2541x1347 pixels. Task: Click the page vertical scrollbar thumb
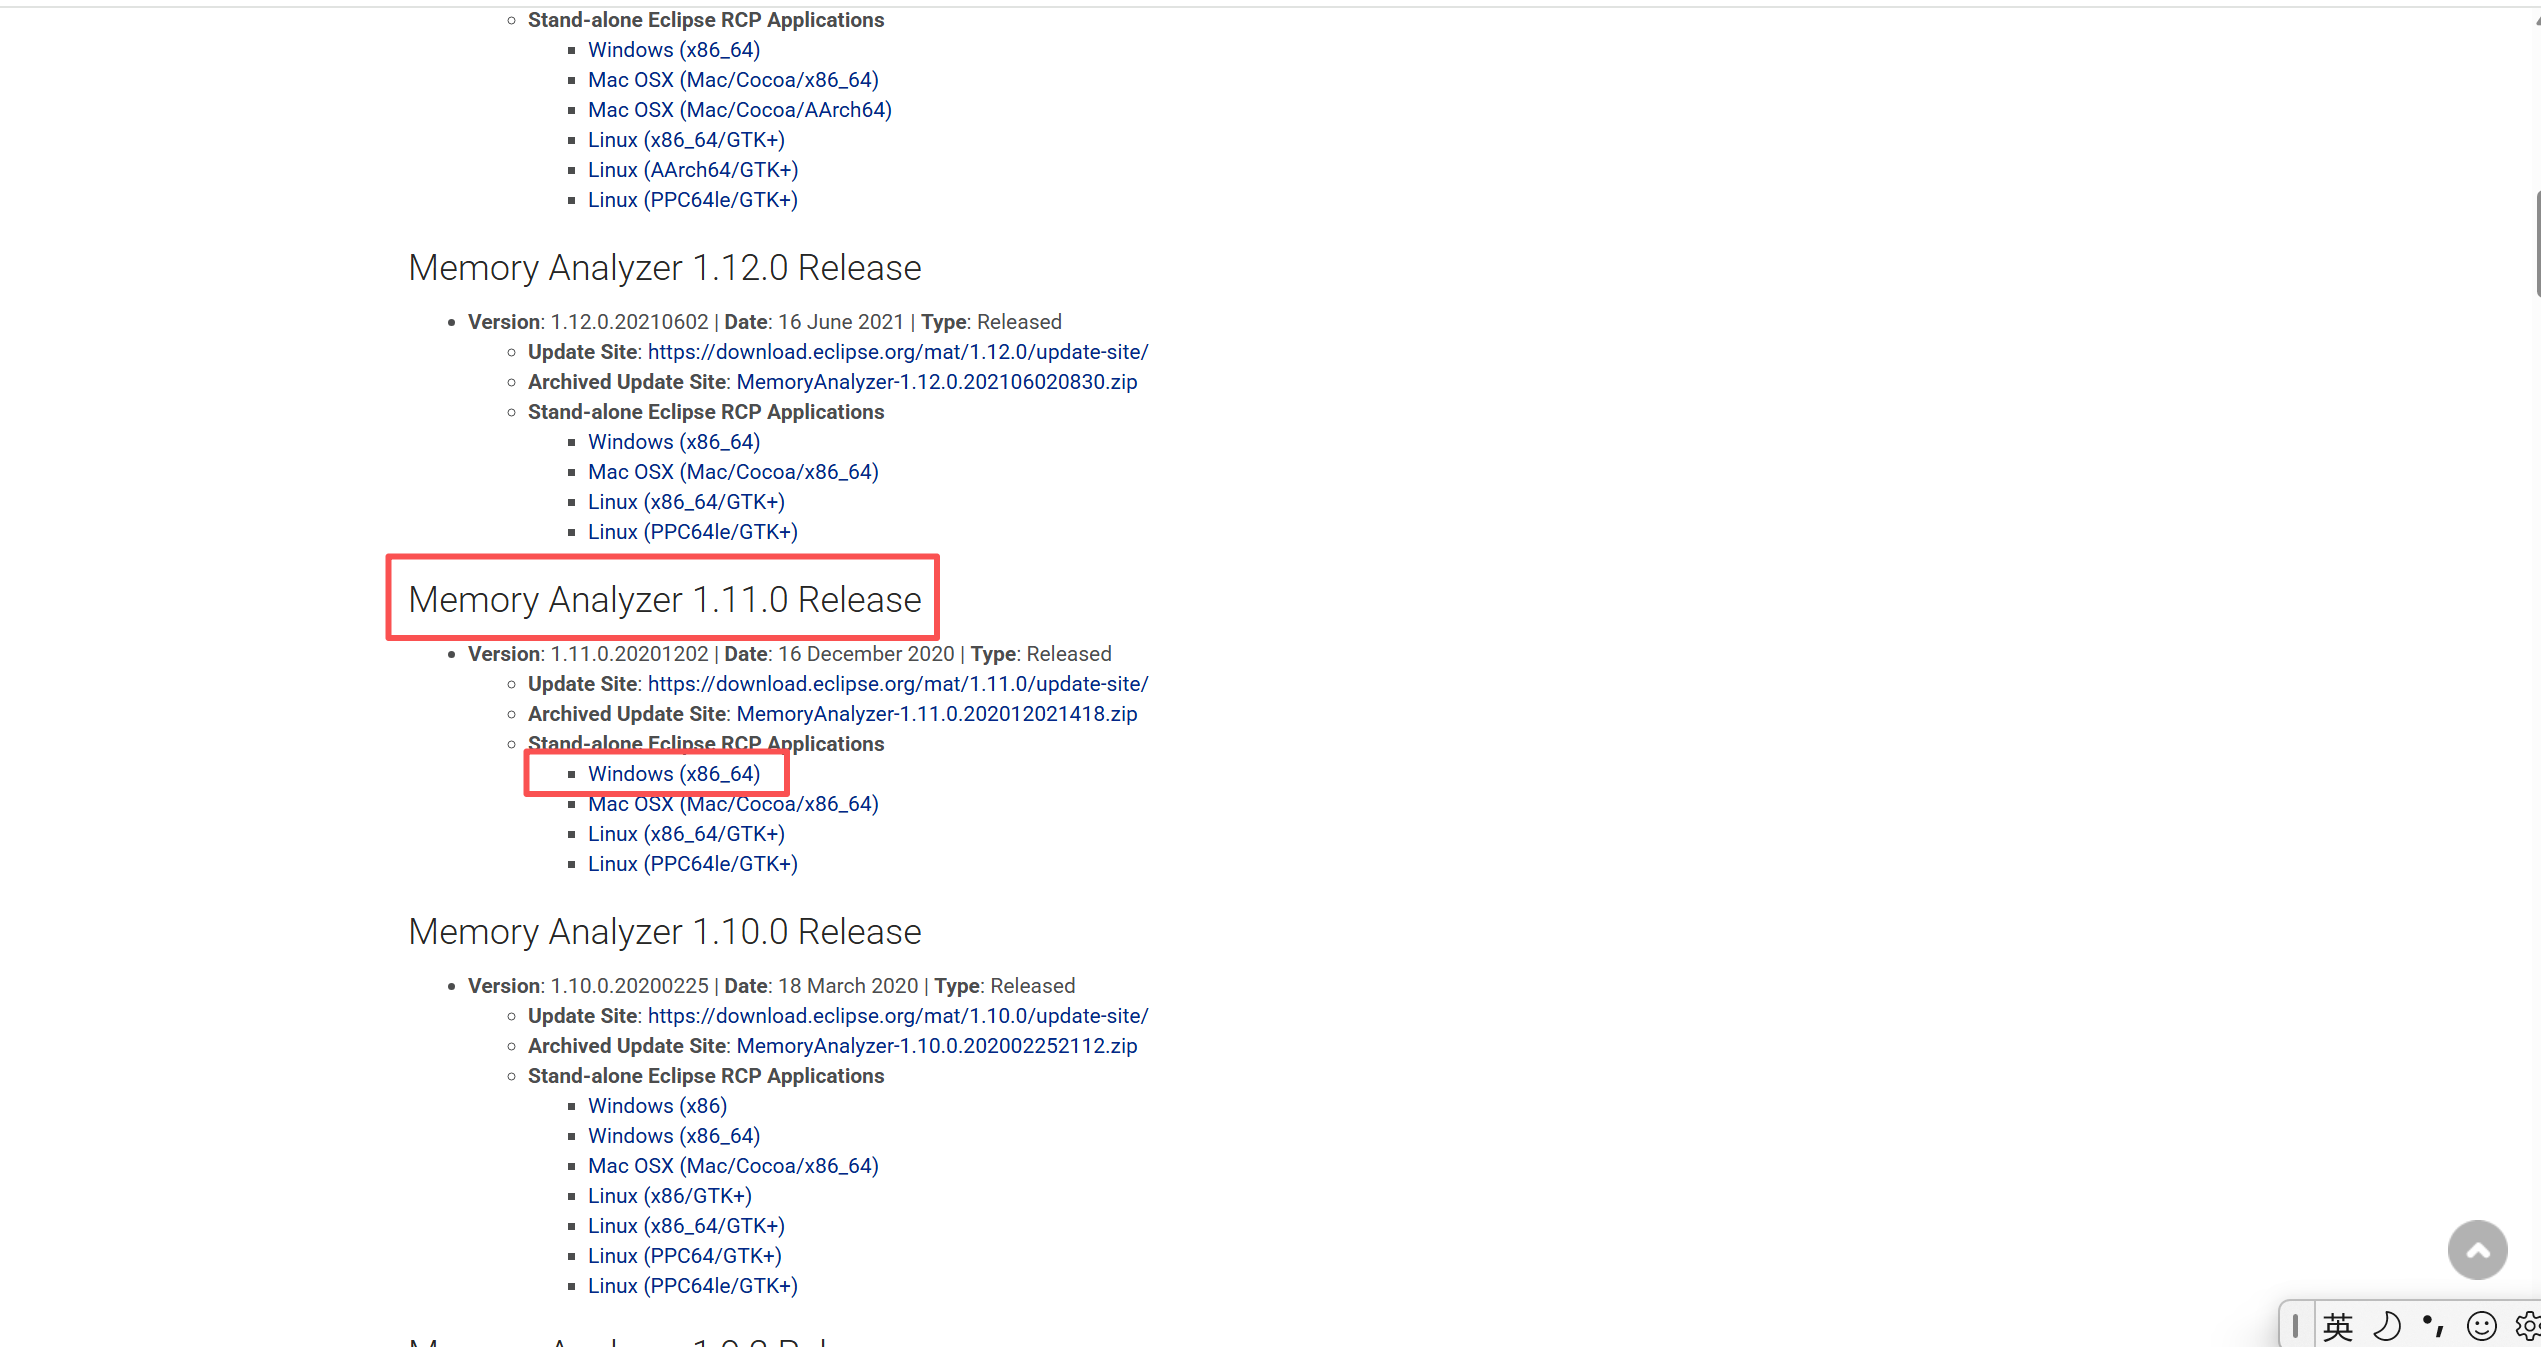[2537, 245]
